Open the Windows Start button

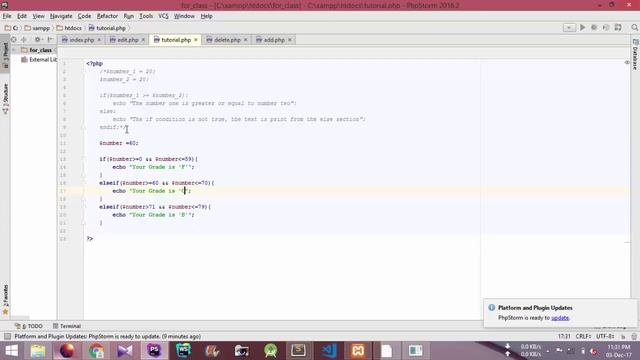12,351
